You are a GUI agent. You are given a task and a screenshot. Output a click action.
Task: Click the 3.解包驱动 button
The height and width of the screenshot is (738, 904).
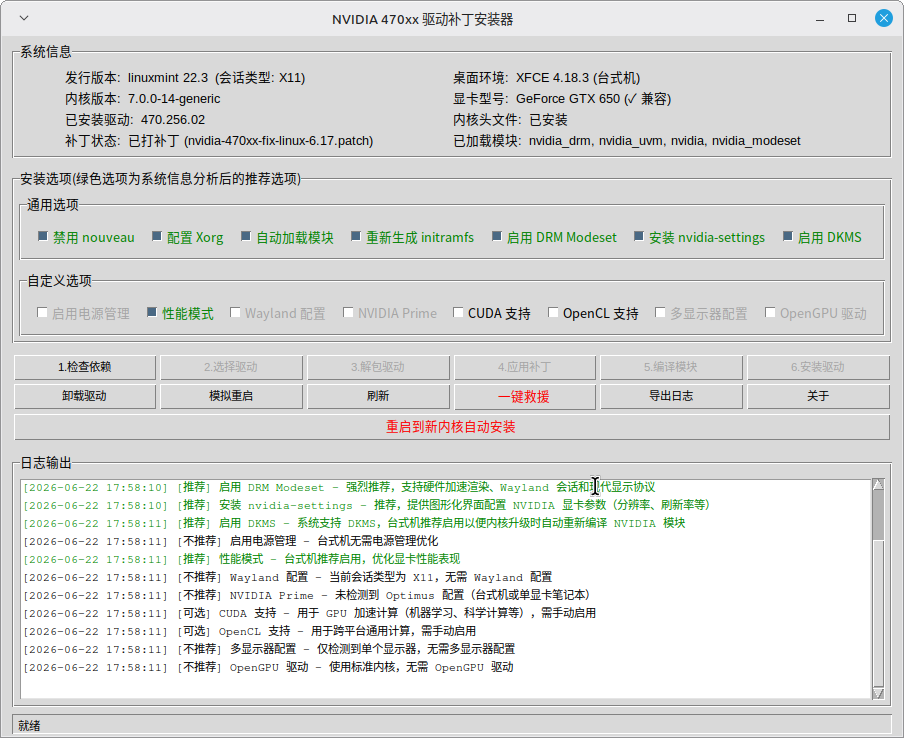(x=378, y=367)
